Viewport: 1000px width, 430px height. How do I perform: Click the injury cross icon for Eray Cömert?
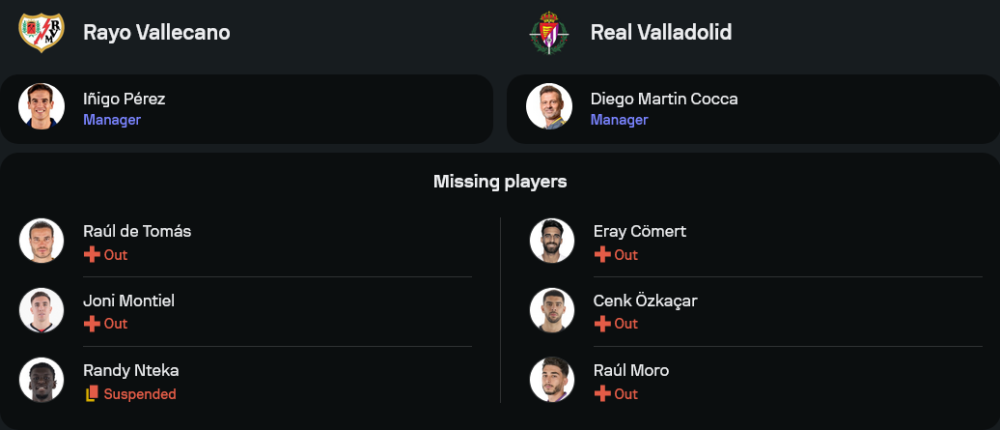pyautogui.click(x=602, y=255)
